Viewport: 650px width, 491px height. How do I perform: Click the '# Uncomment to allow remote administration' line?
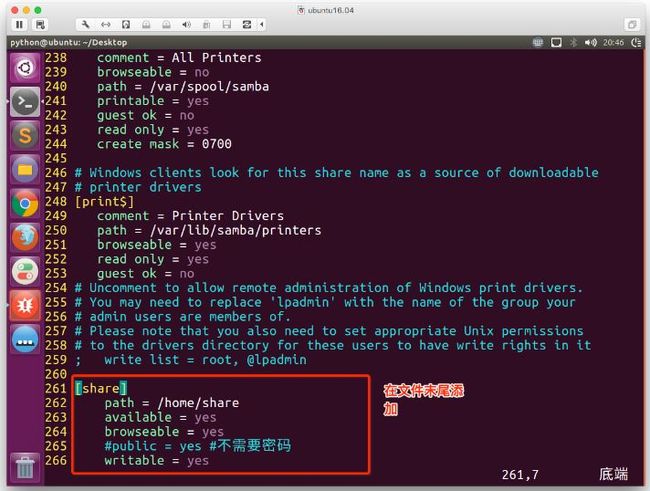(329, 288)
